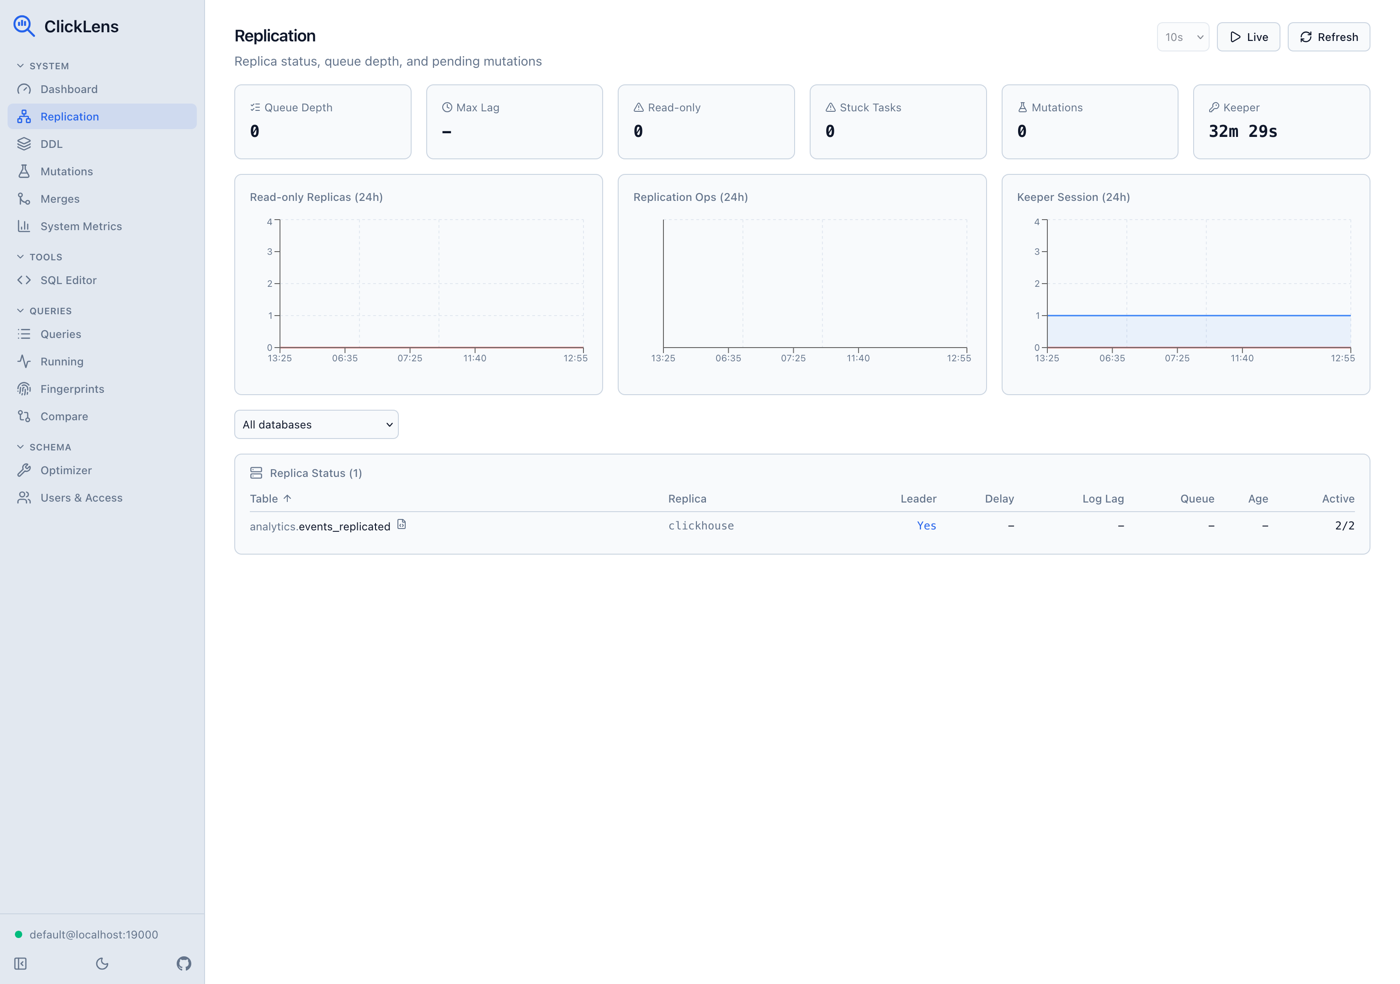This screenshot has width=1400, height=984.
Task: Collapse the sidebar using panel icon
Action: 21,964
